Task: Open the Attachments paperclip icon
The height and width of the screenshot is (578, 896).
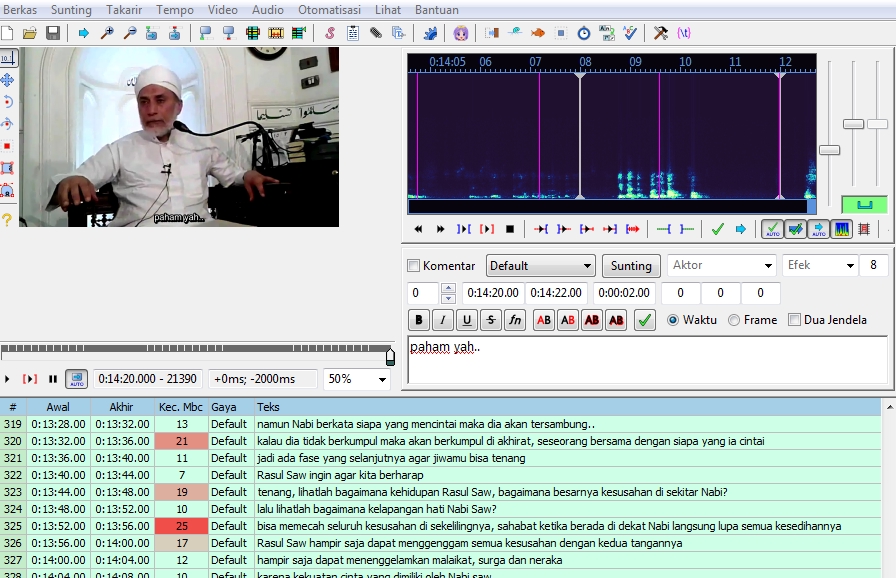Action: pyautogui.click(x=375, y=33)
